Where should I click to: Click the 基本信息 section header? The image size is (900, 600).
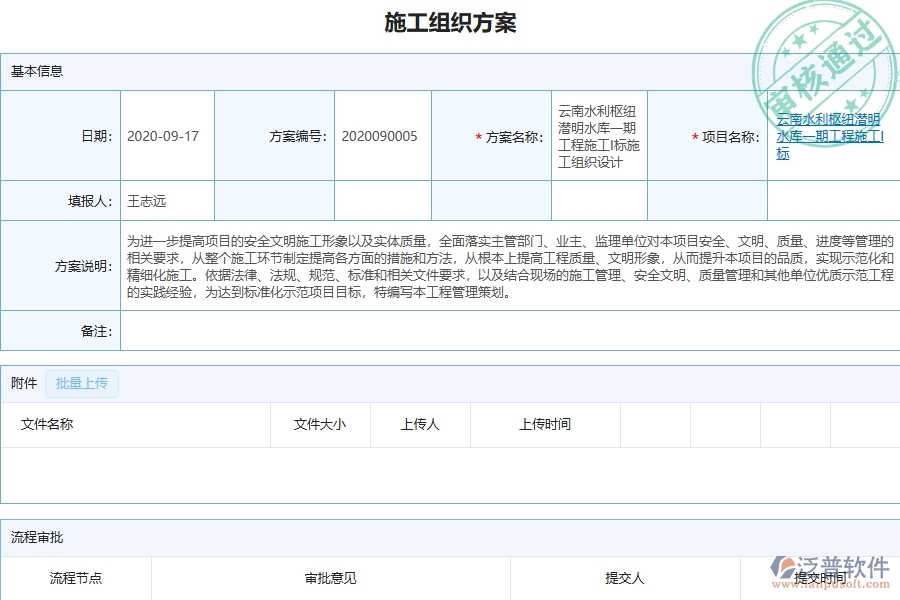click(35, 71)
